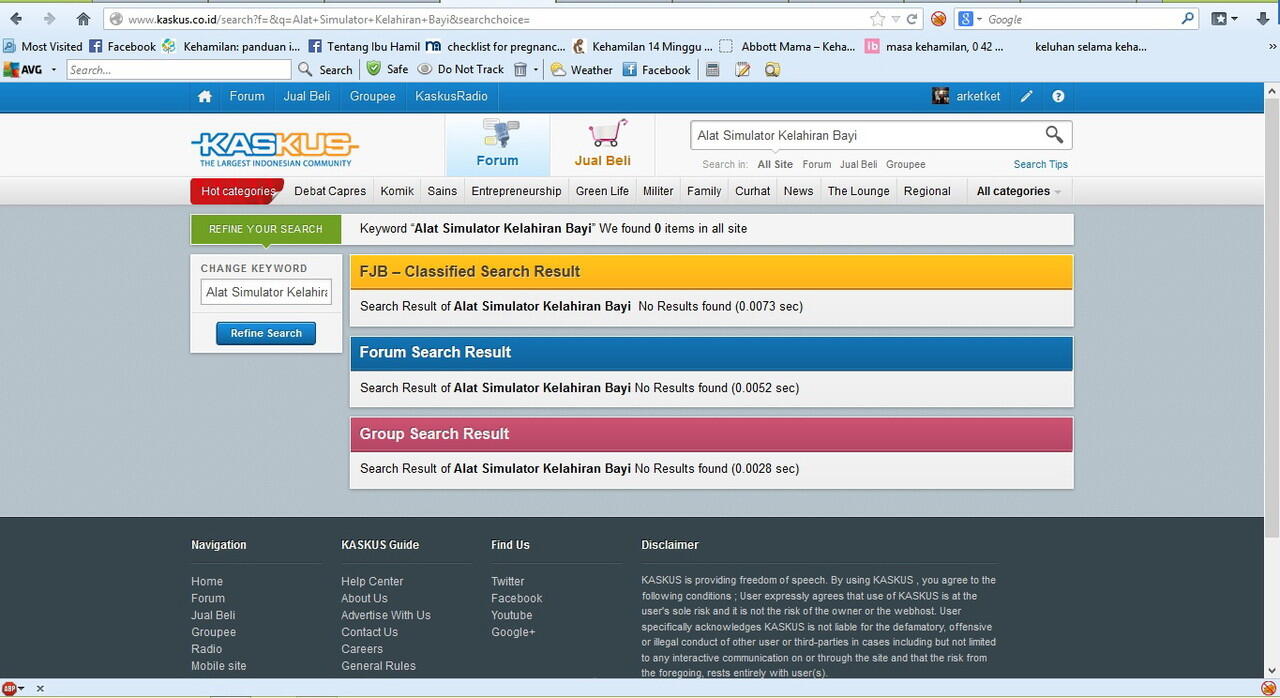
Task: Open the Google search engine dropdown
Action: pyautogui.click(x=969, y=19)
